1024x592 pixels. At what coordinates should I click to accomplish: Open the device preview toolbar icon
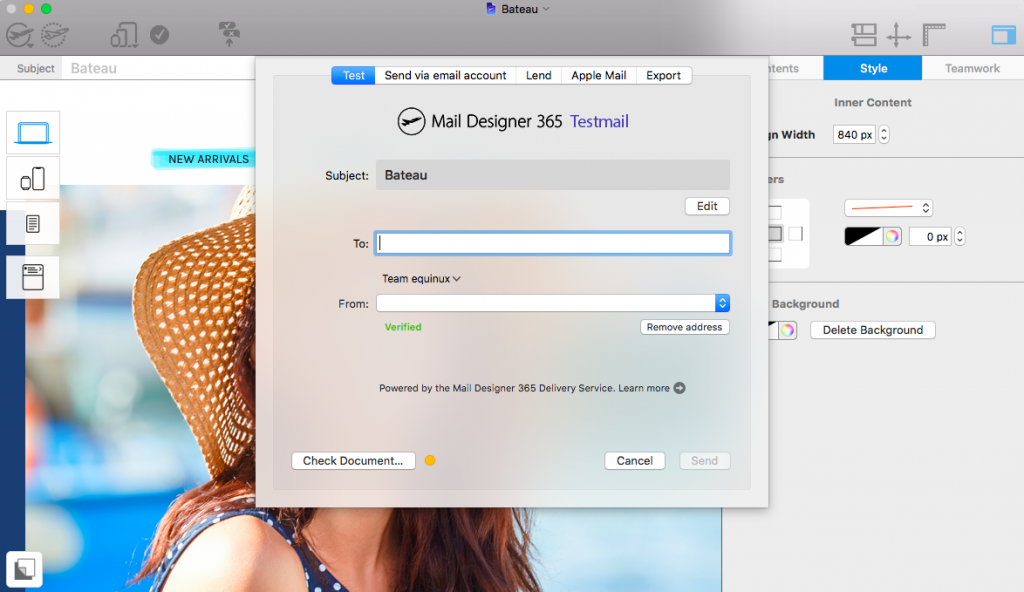(x=124, y=35)
